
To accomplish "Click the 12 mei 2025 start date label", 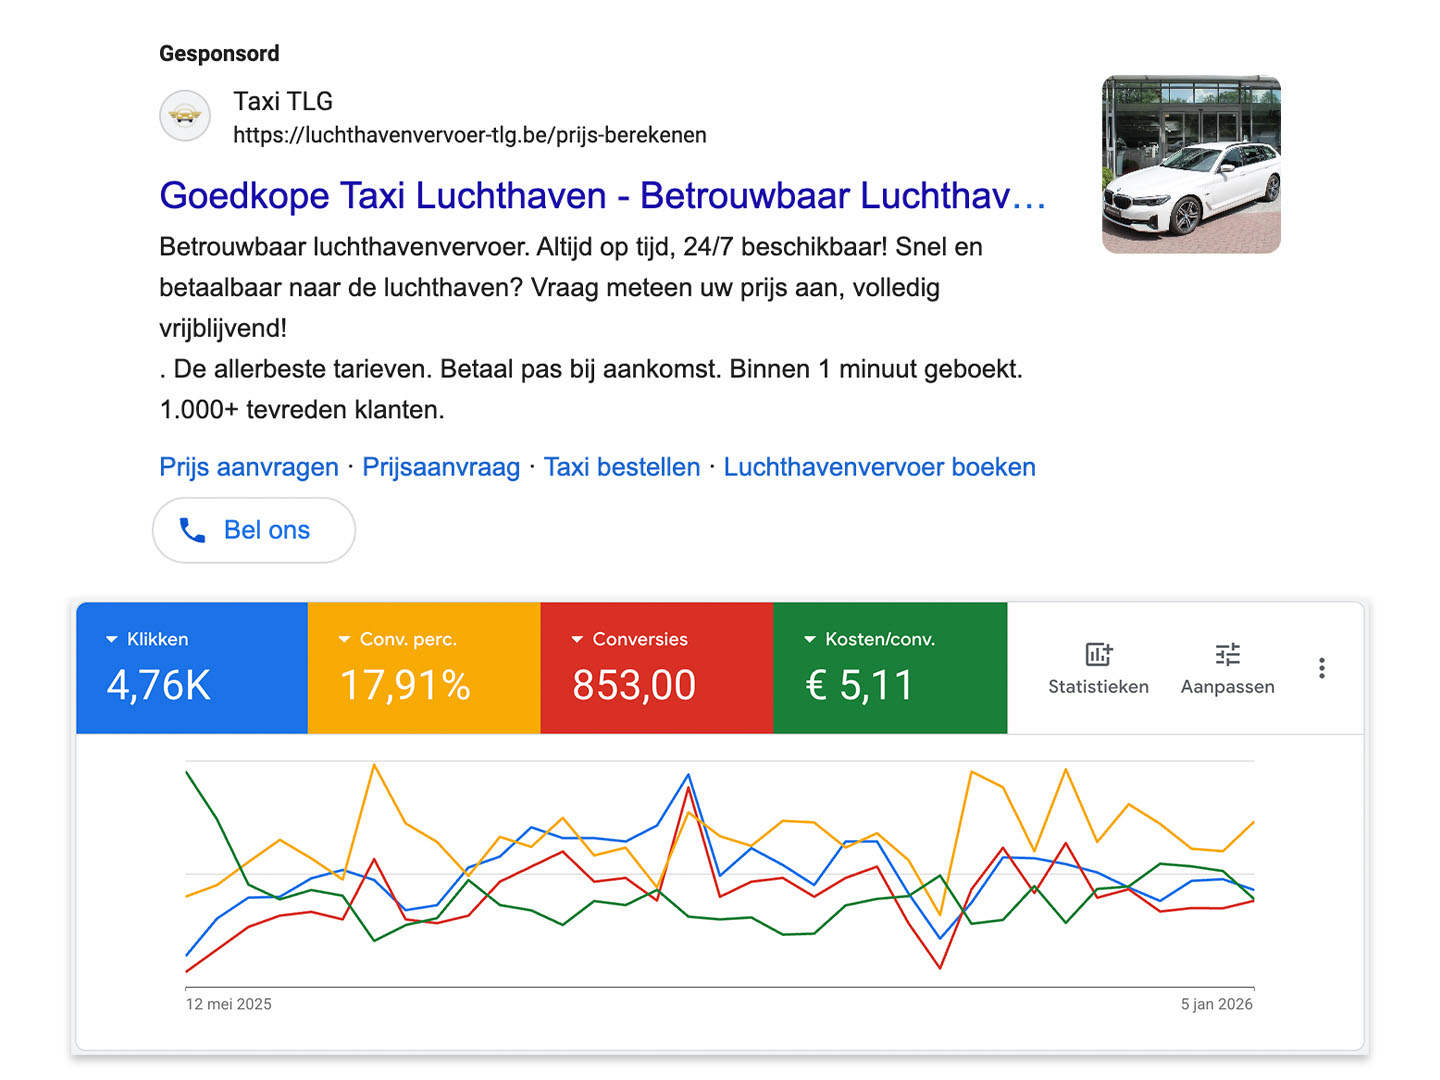I will pos(229,1004).
